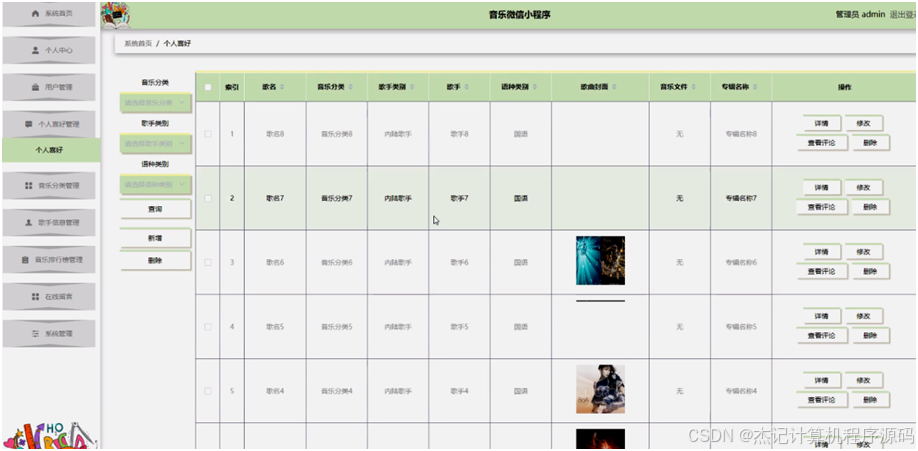The height and width of the screenshot is (451, 918).
Task: Open 查看评论 for 歌名5 row
Action: [822, 336]
